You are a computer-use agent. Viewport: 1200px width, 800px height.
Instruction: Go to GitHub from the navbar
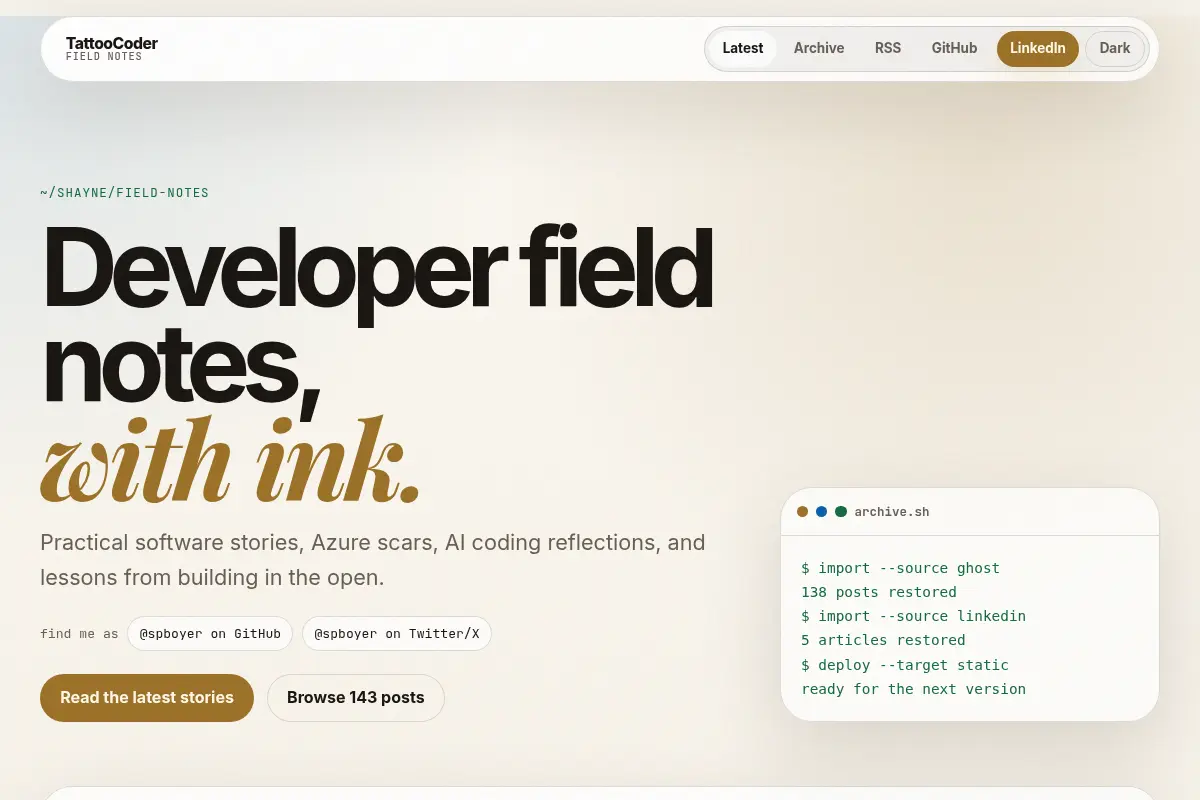[954, 48]
